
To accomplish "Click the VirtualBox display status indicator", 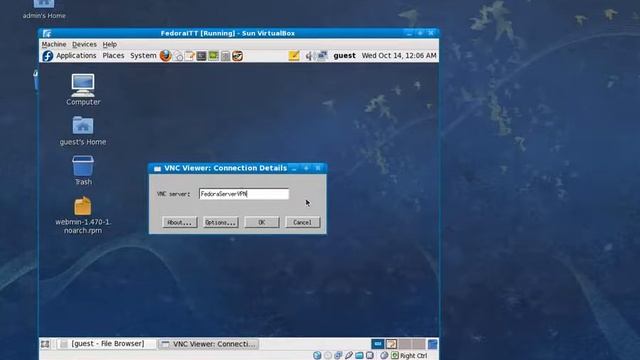I will 370,356.
